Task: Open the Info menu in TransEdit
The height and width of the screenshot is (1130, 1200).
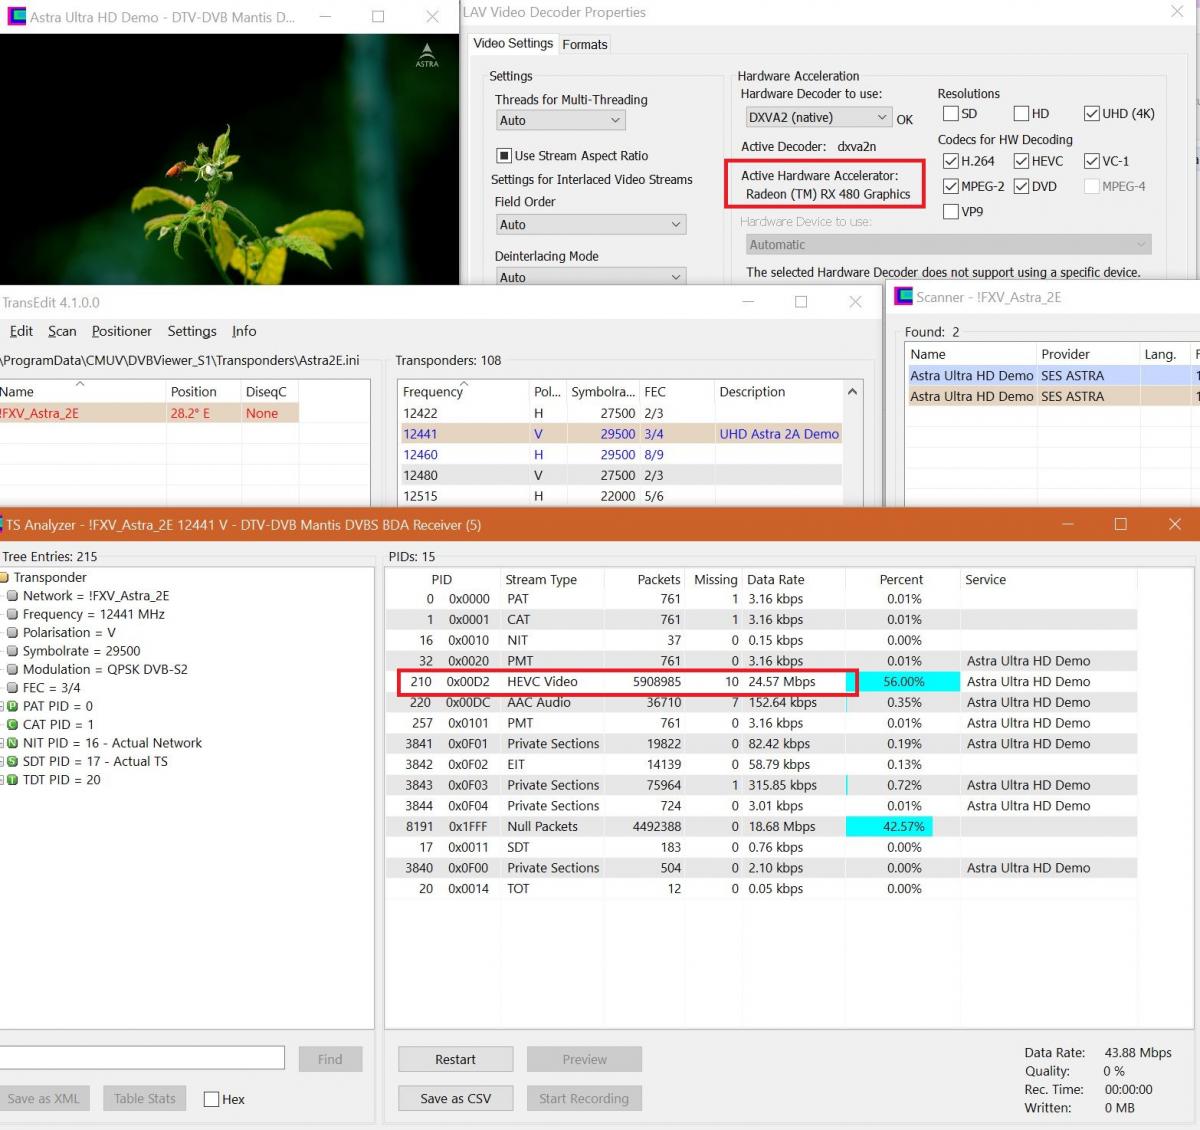Action: (244, 331)
